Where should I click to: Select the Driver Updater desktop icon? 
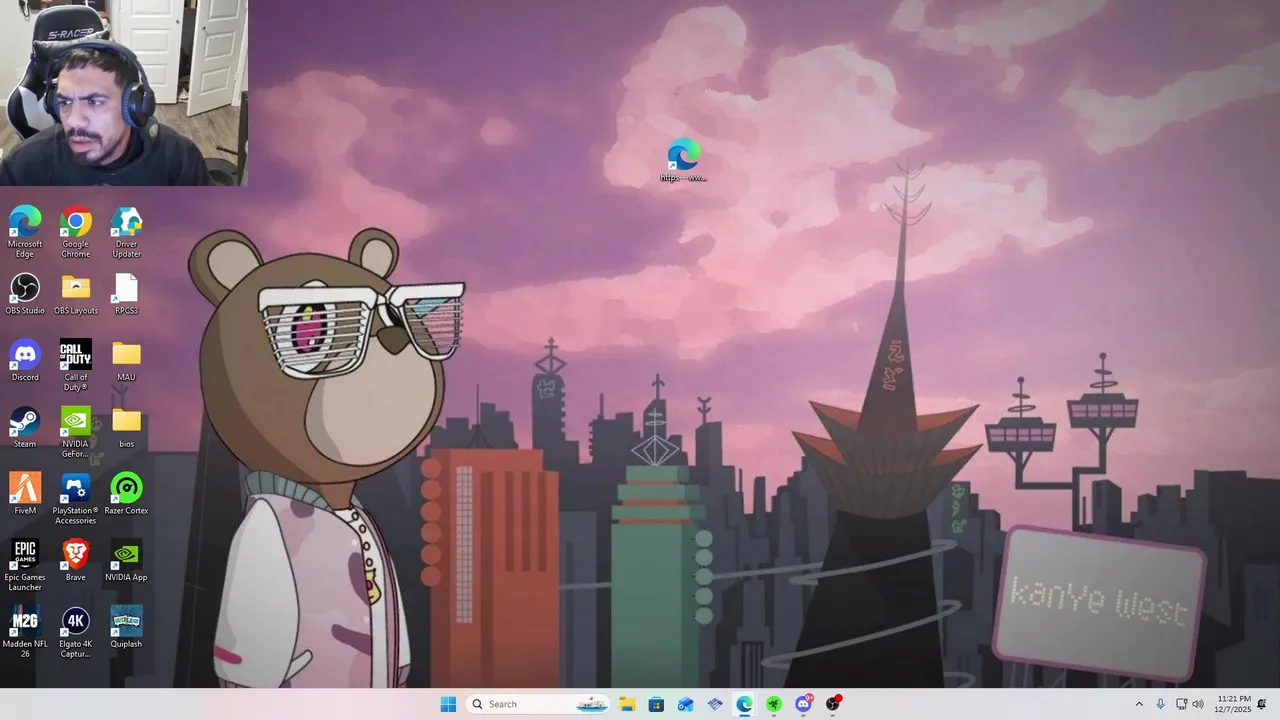126,232
